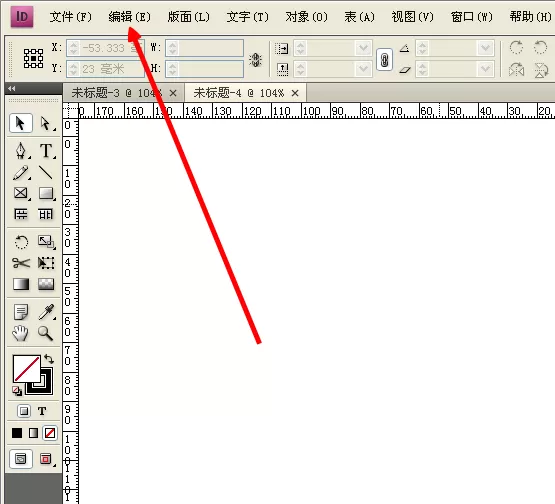555x504 pixels.
Task: Toggle constrain proportions chain for scaling
Action: tap(384, 59)
